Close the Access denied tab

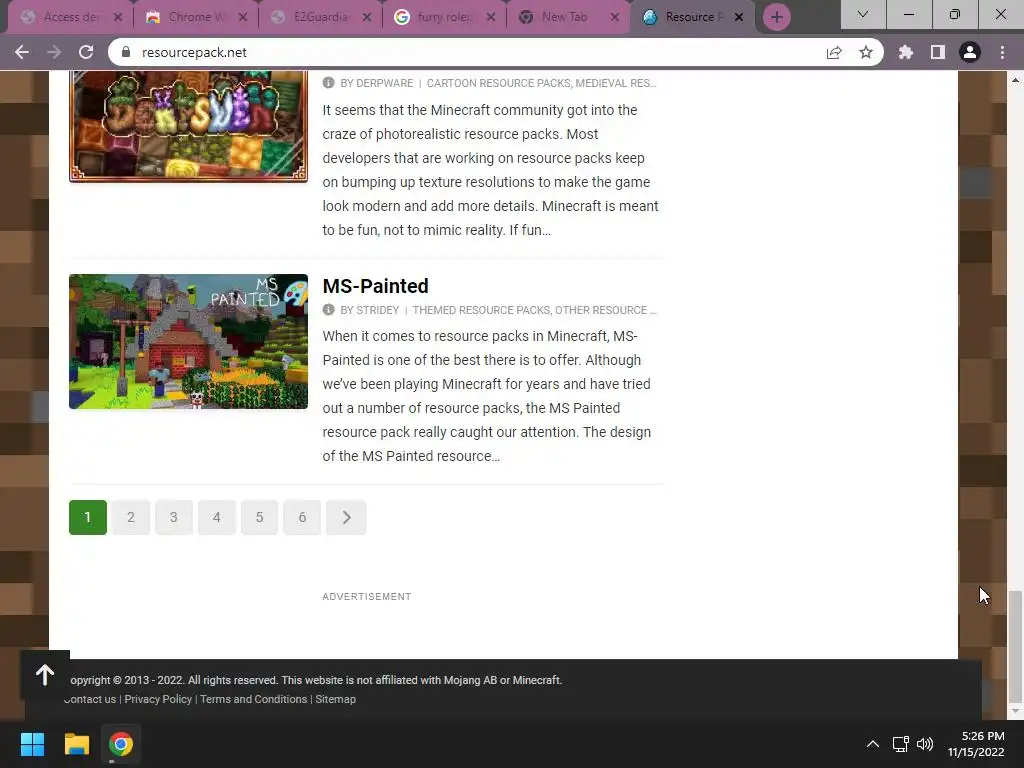click(x=118, y=18)
